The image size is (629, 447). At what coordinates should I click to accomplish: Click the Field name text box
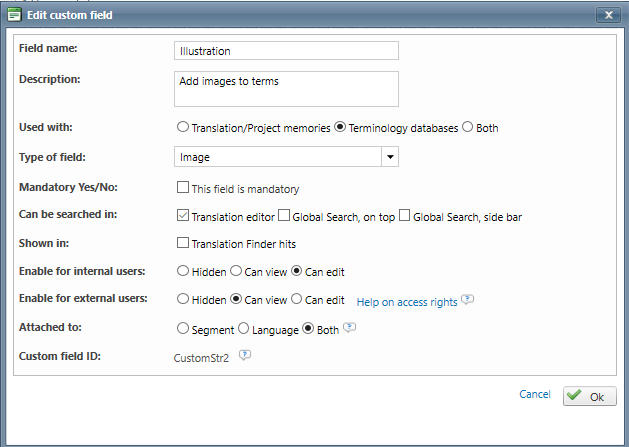pyautogui.click(x=286, y=50)
